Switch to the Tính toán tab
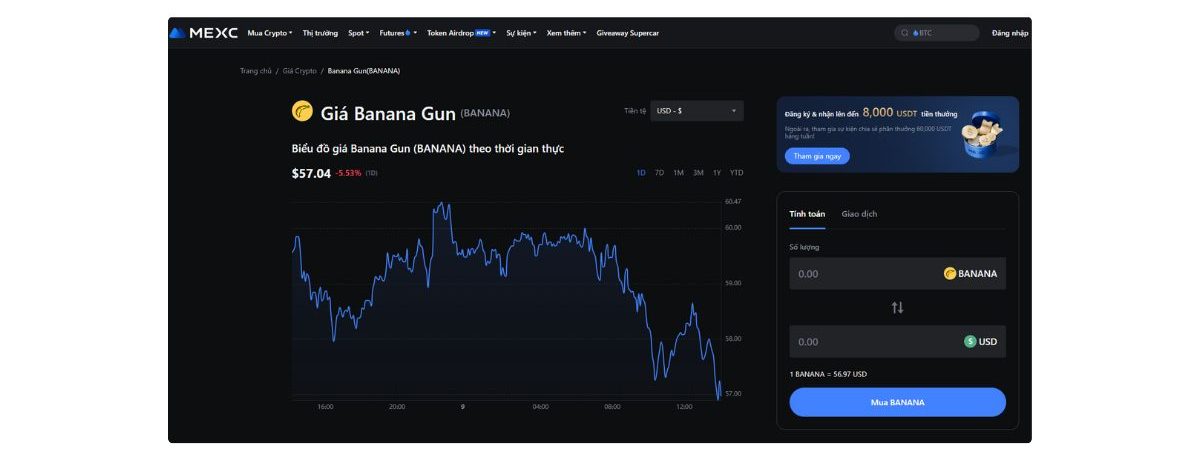This screenshot has height=458, width=1200. point(807,214)
